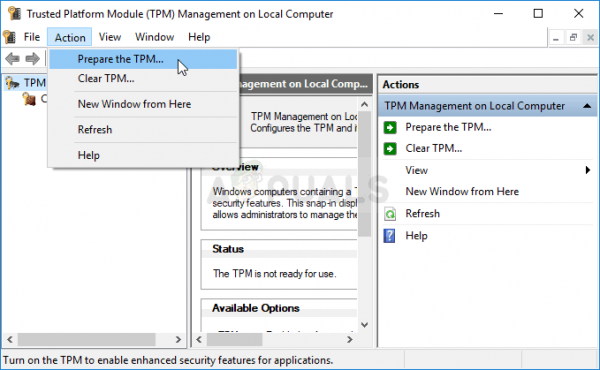Select the TPM root node icon in tree
This screenshot has width=600, height=370.
[12, 83]
